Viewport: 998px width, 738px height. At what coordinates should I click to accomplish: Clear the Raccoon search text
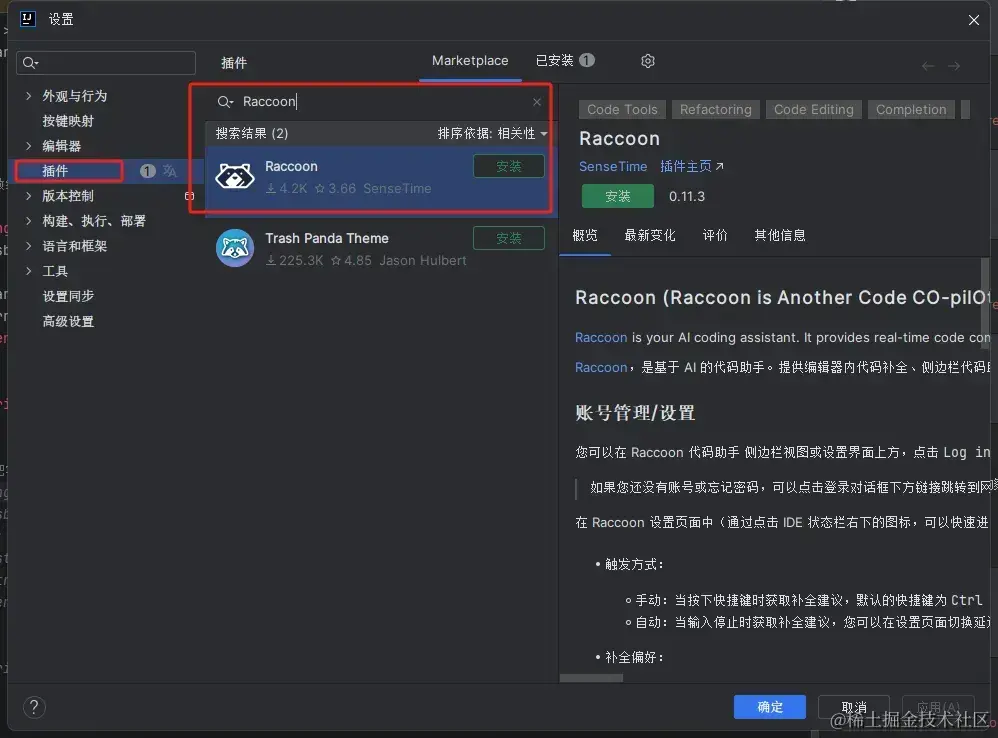point(537,102)
